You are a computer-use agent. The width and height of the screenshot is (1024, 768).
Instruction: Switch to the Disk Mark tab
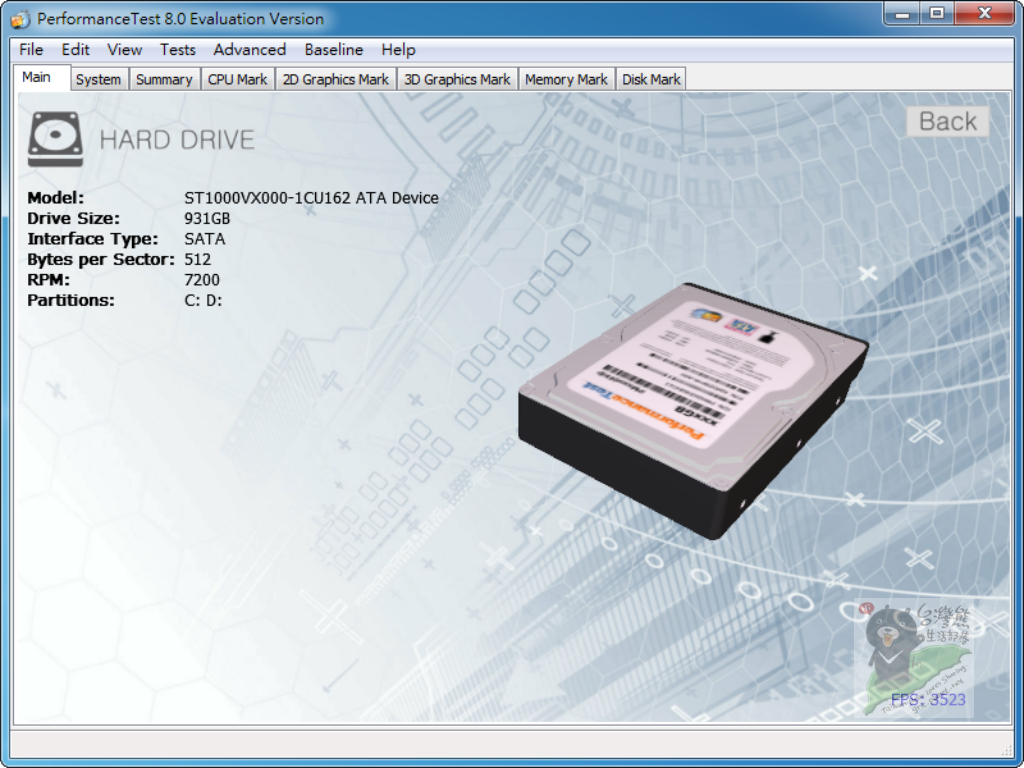pyautogui.click(x=651, y=79)
